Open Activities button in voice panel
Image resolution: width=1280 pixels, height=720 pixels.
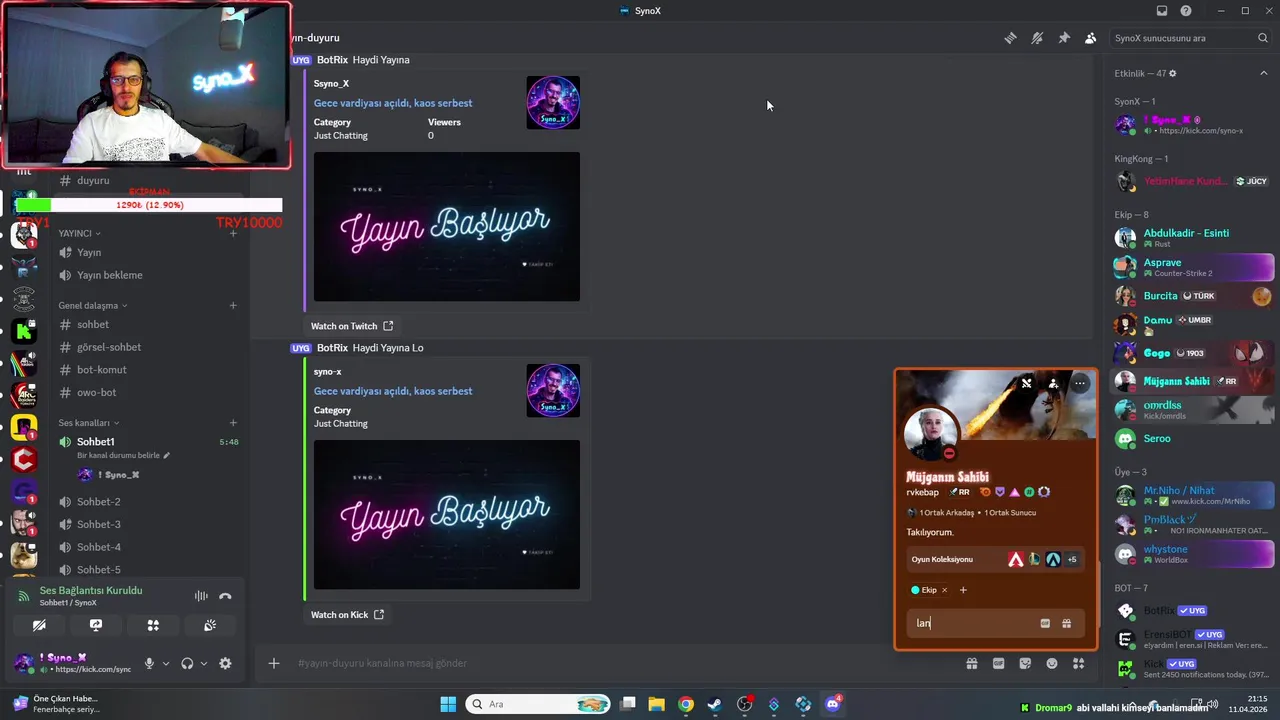(x=153, y=625)
